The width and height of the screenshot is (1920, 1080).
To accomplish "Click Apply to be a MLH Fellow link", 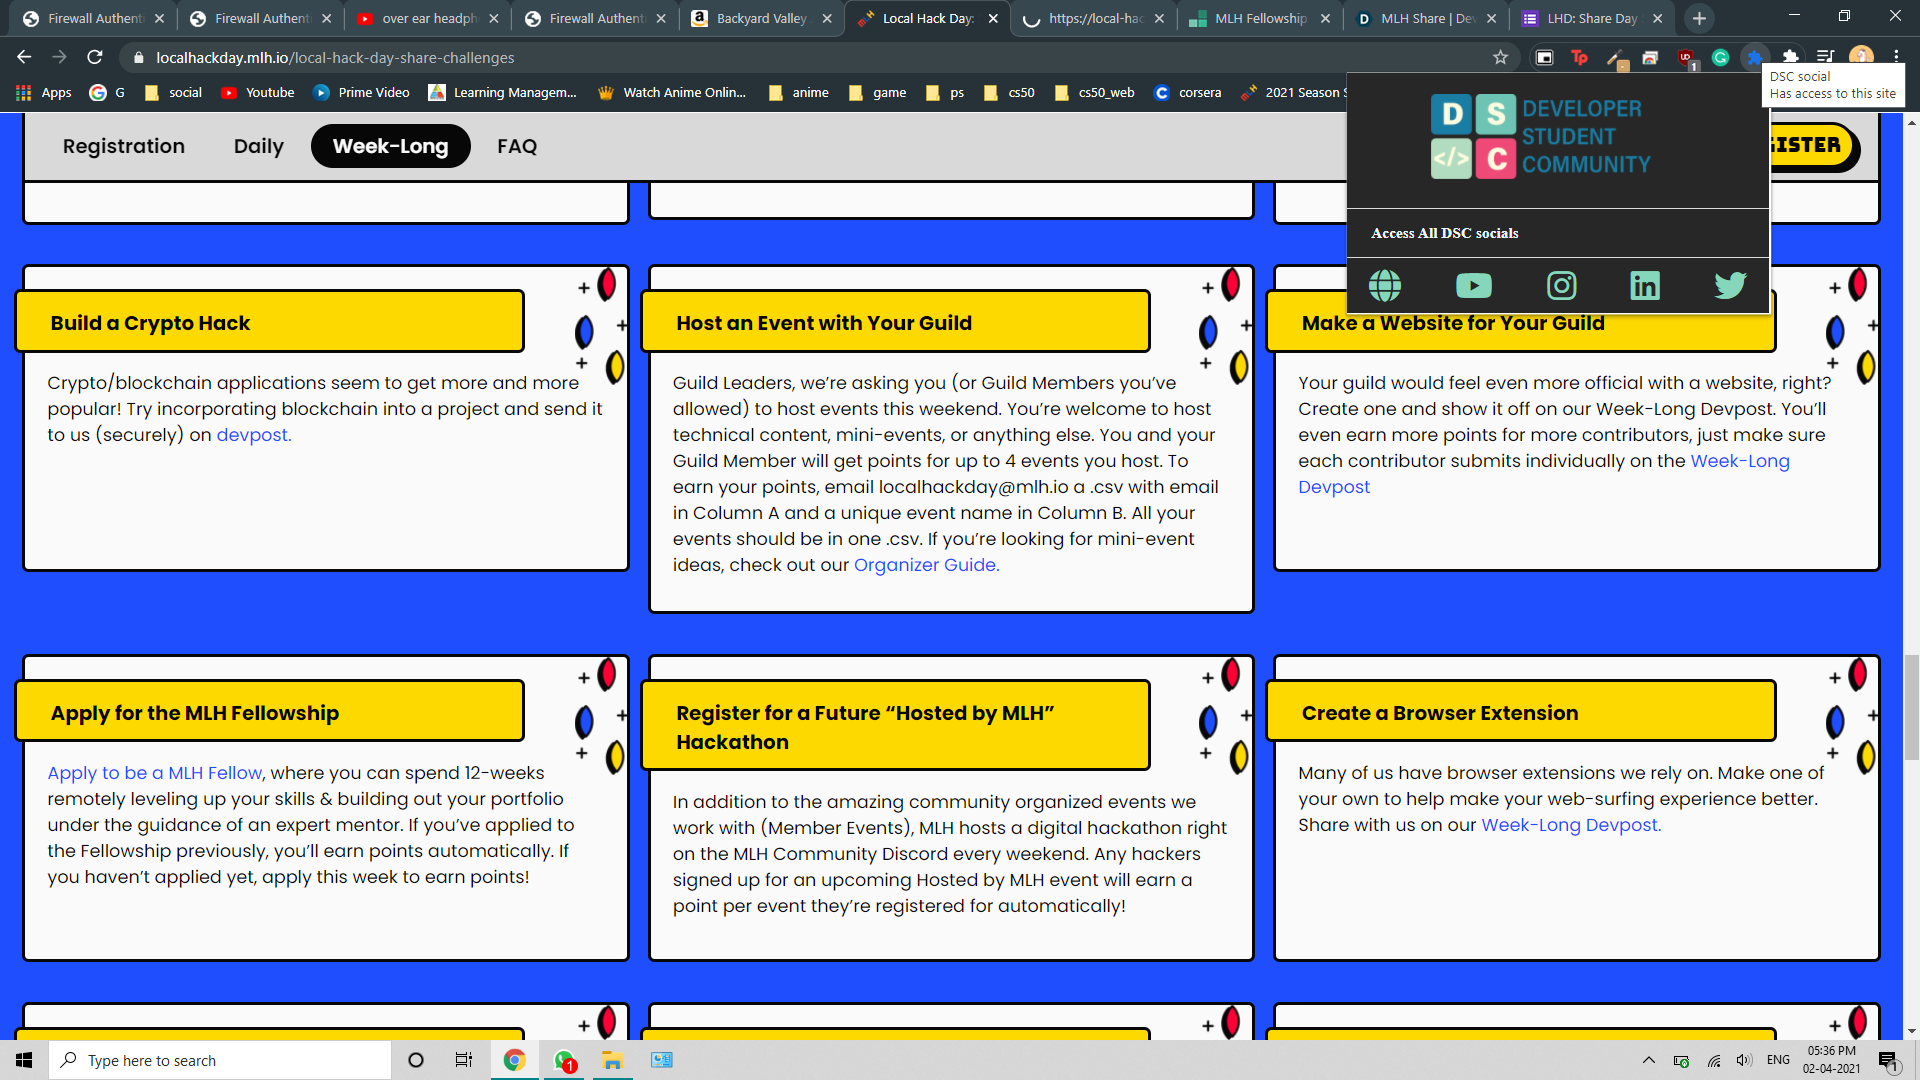I will [x=154, y=773].
